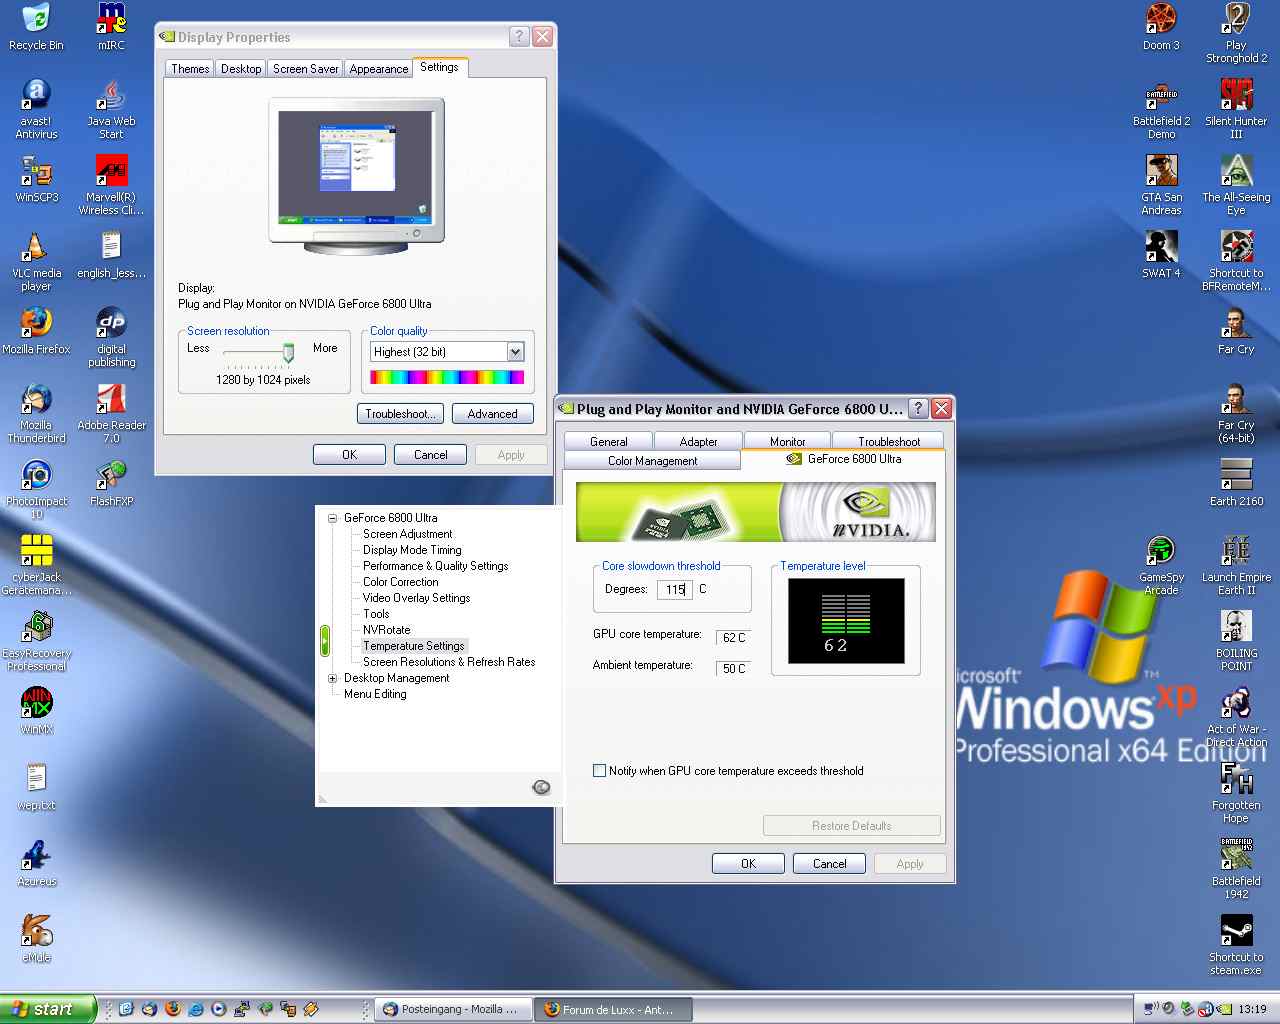Click Cancel in Display Properties window
This screenshot has width=1280, height=1024.
tap(431, 455)
